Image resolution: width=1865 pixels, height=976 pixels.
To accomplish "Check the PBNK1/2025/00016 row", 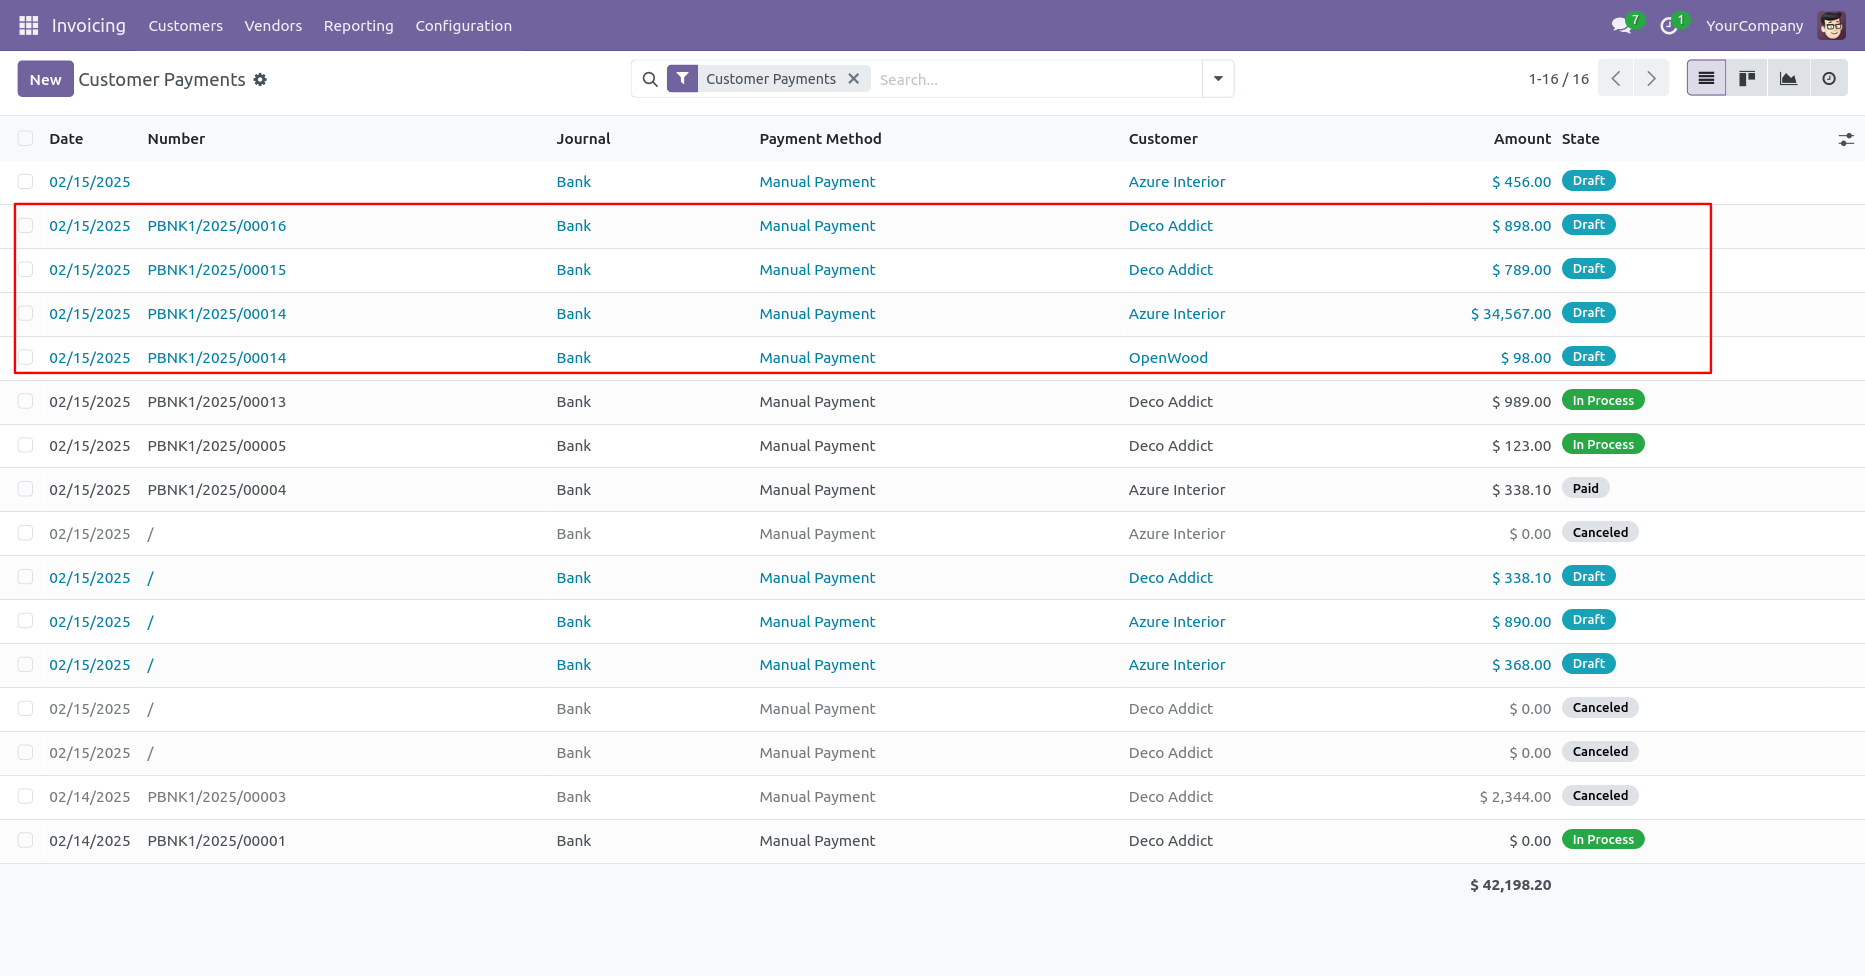I will (26, 225).
